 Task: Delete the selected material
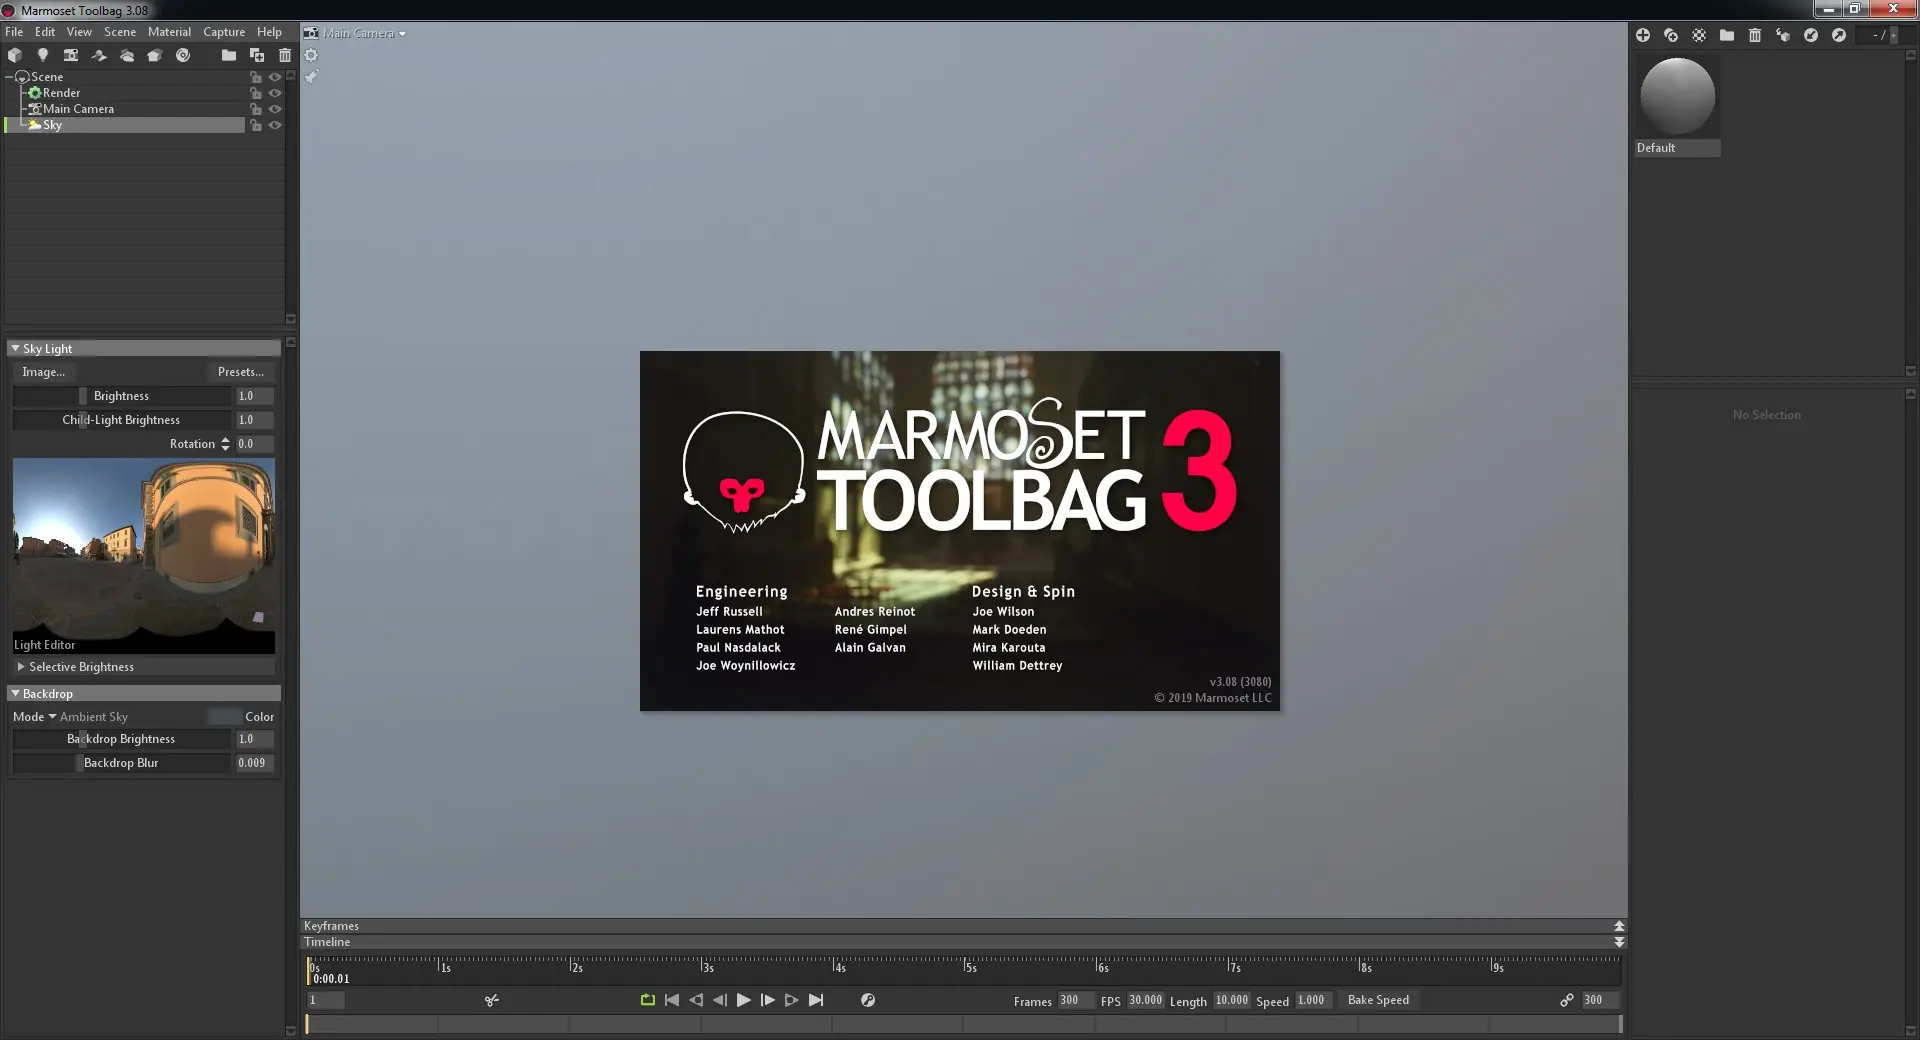tap(1755, 35)
